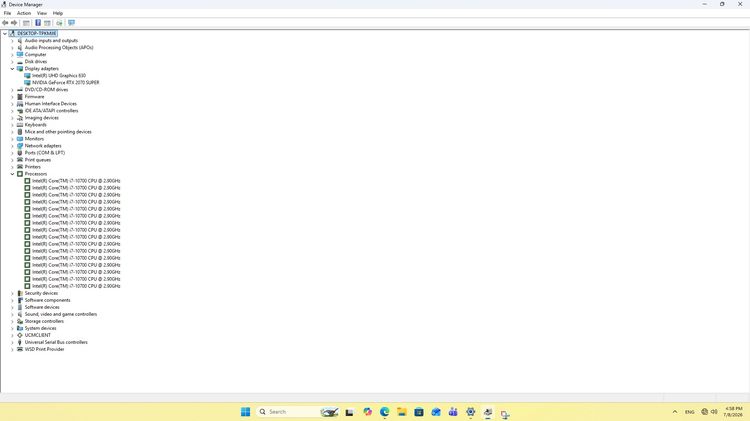Expand the Computer category
The height and width of the screenshot is (421, 750).
pos(12,55)
